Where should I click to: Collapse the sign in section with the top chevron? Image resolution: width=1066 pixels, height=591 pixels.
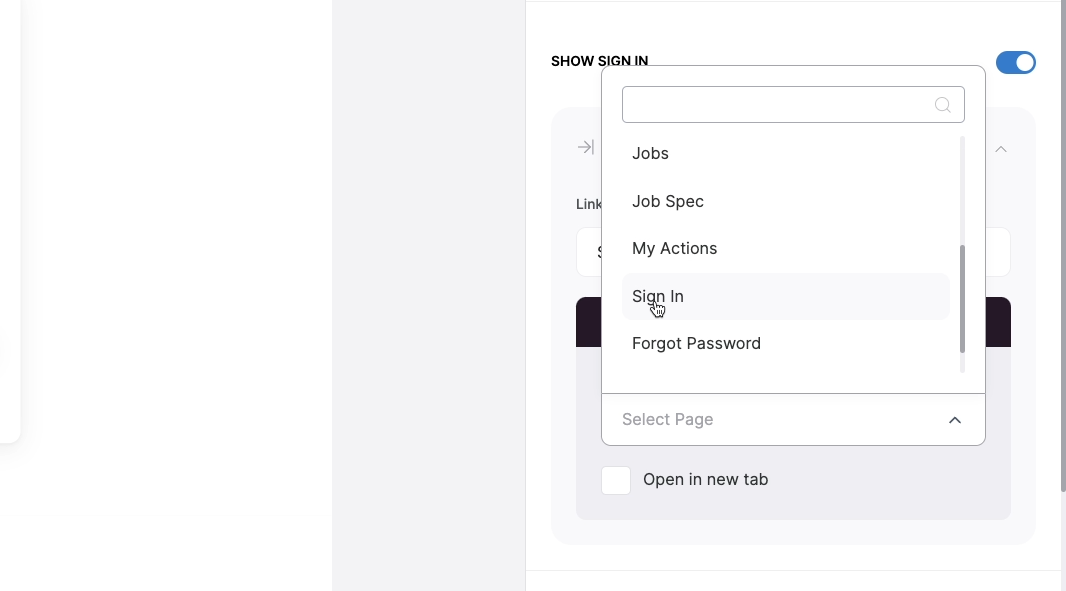coord(1001,149)
